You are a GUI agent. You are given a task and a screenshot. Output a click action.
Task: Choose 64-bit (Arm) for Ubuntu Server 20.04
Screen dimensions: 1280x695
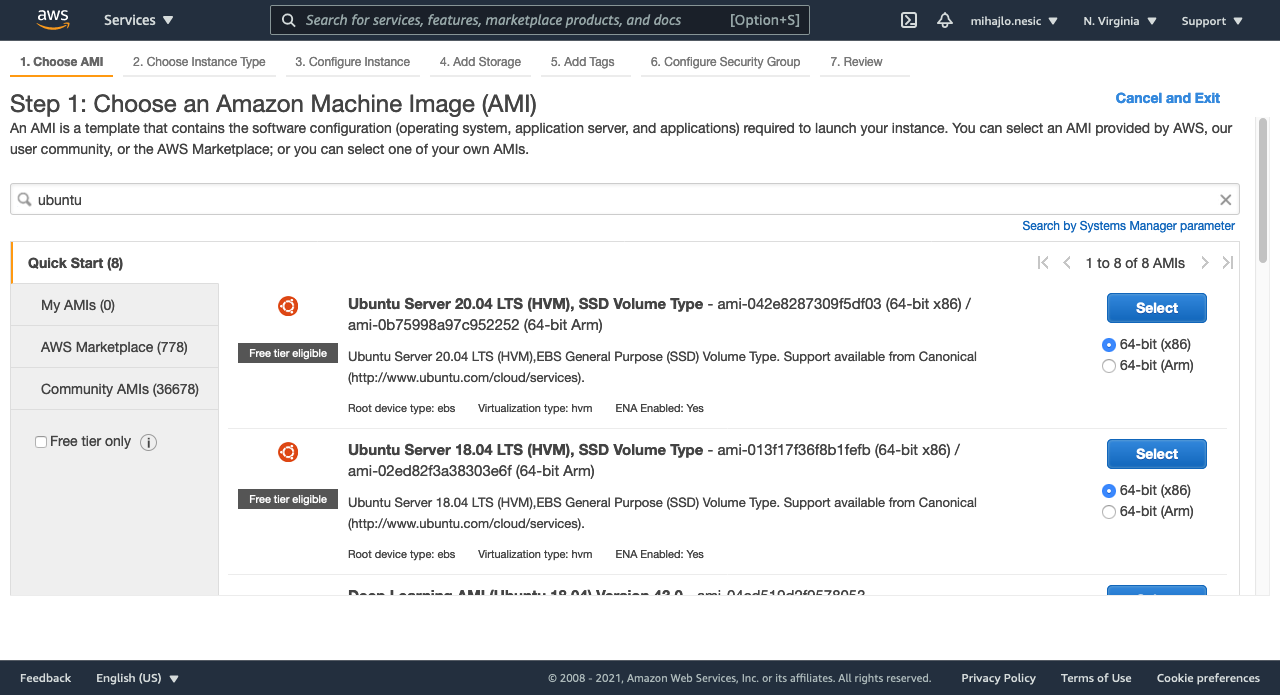pyautogui.click(x=1108, y=366)
